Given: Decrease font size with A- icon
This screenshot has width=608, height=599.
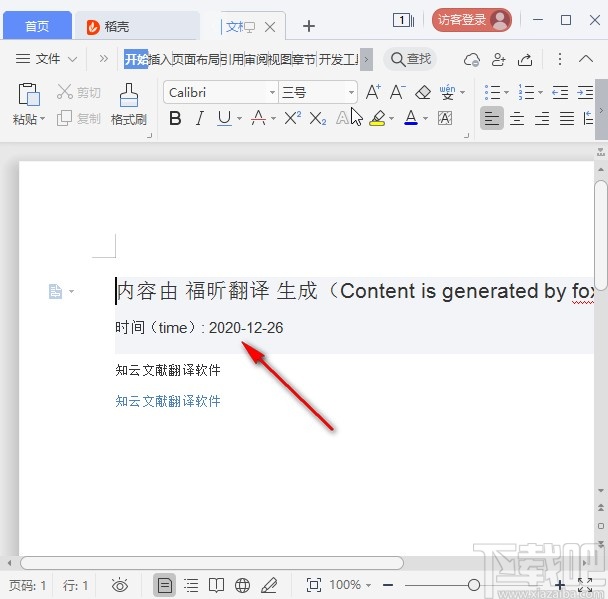Looking at the screenshot, I should pyautogui.click(x=397, y=92).
